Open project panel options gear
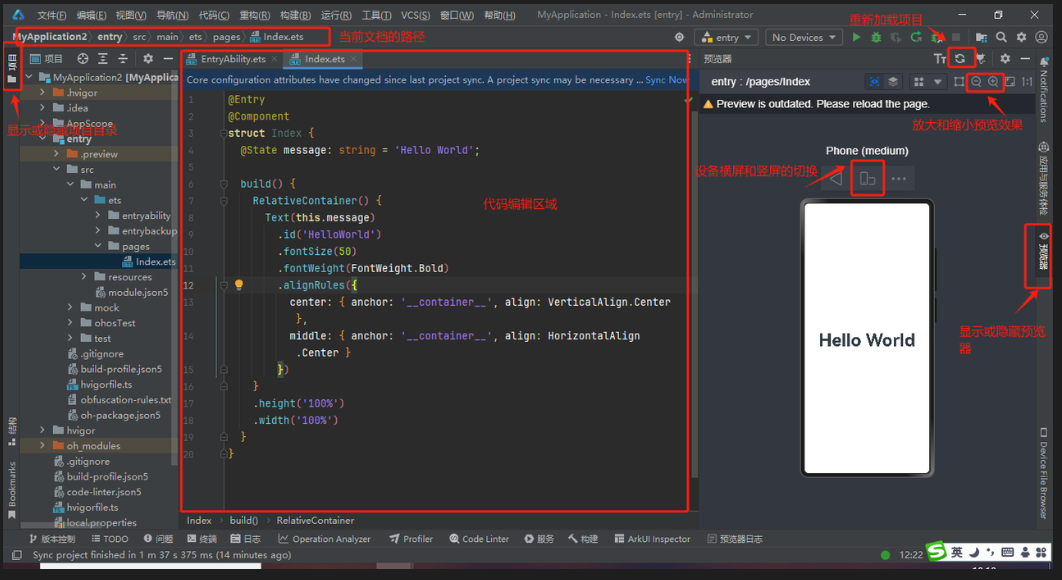Viewport: 1062px width, 580px height. 148,59
